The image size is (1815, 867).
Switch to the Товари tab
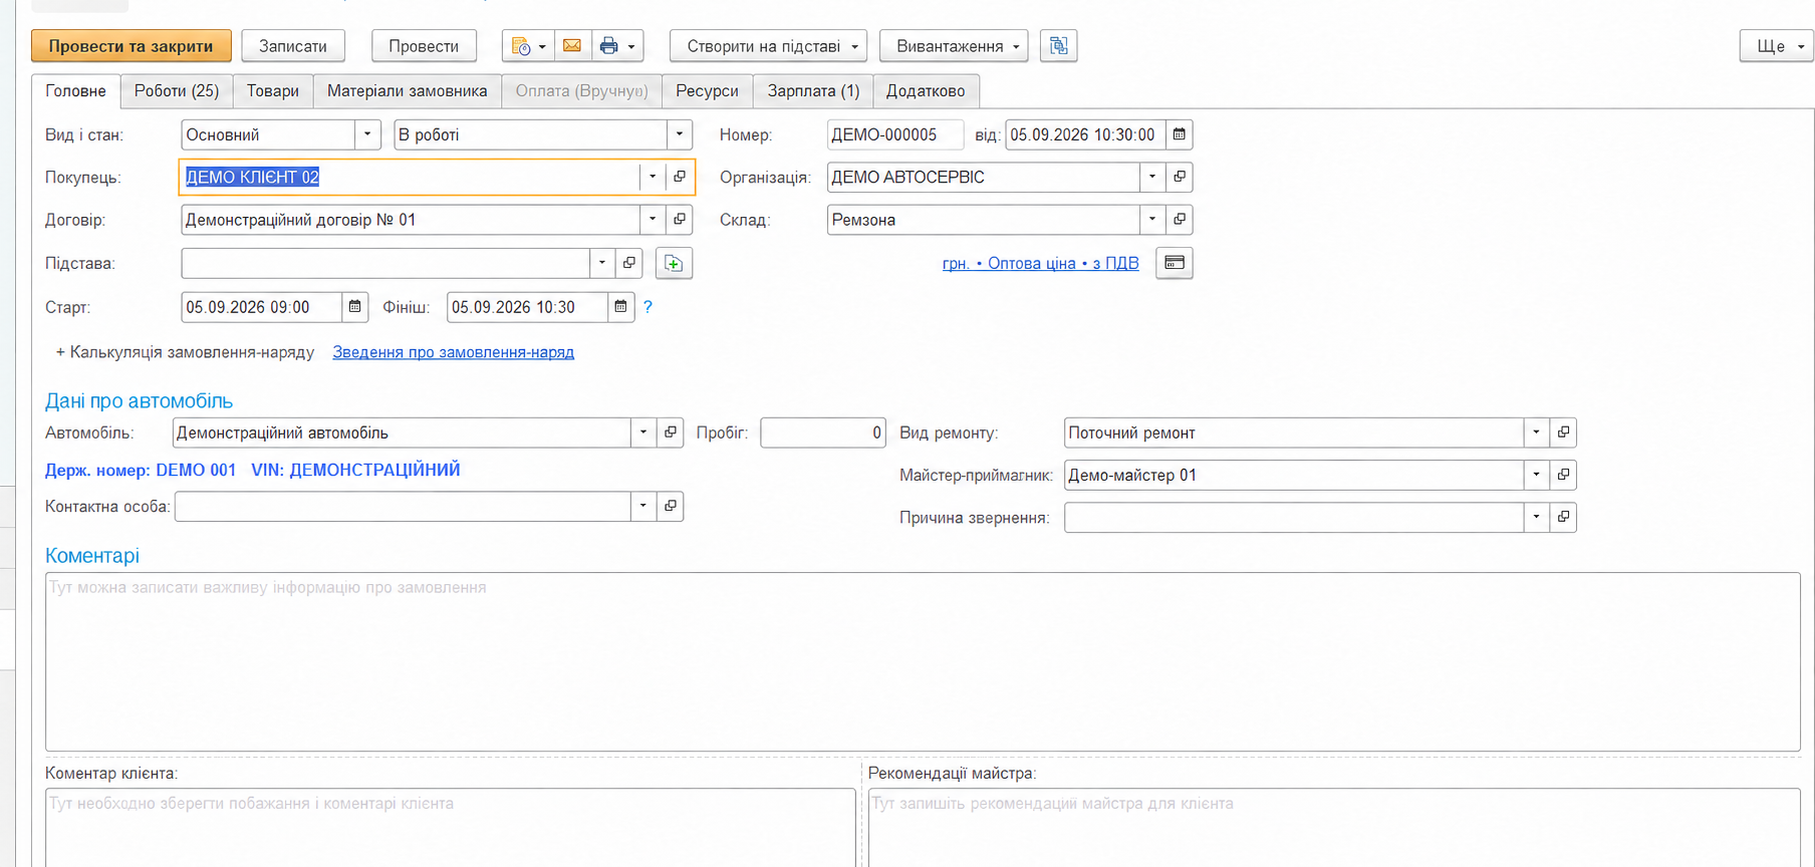273,91
